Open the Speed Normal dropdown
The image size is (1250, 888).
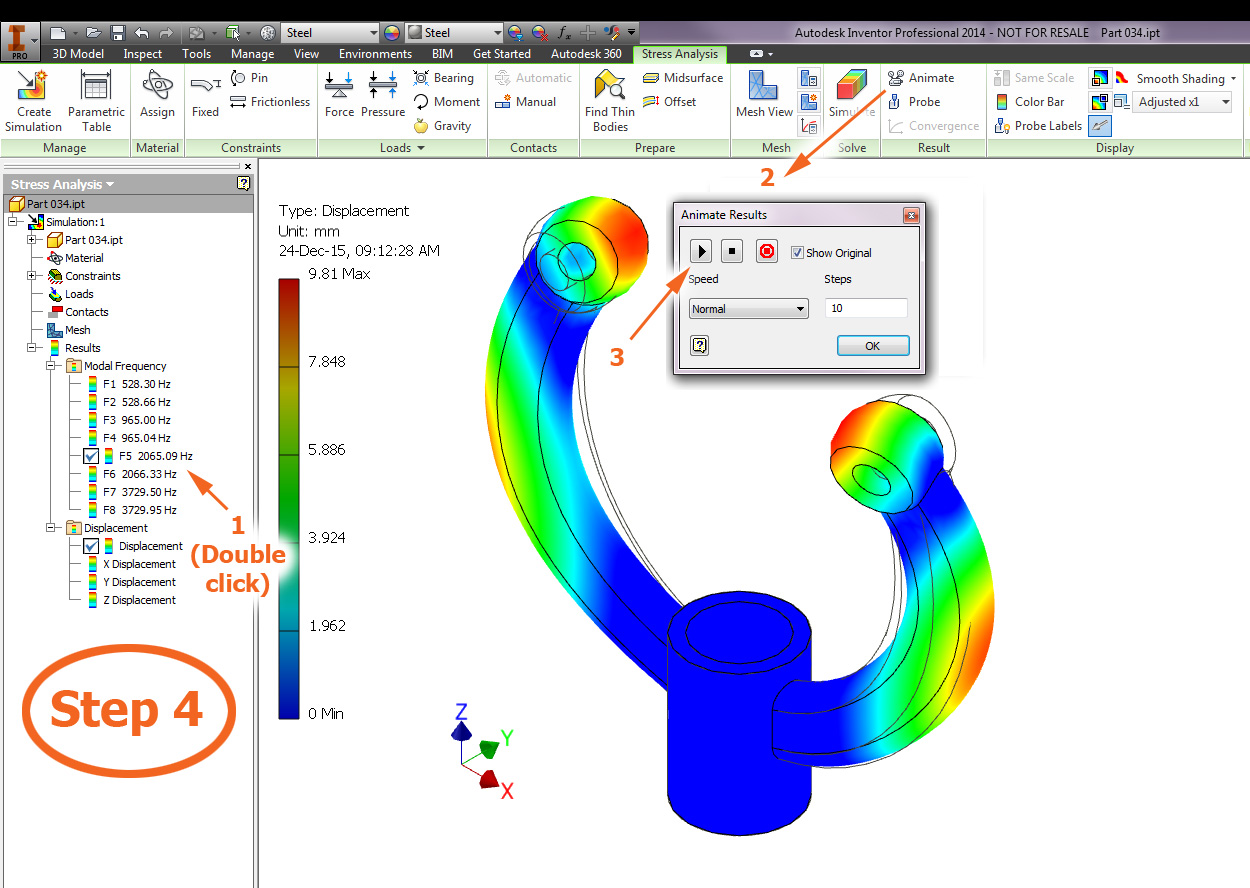(749, 309)
